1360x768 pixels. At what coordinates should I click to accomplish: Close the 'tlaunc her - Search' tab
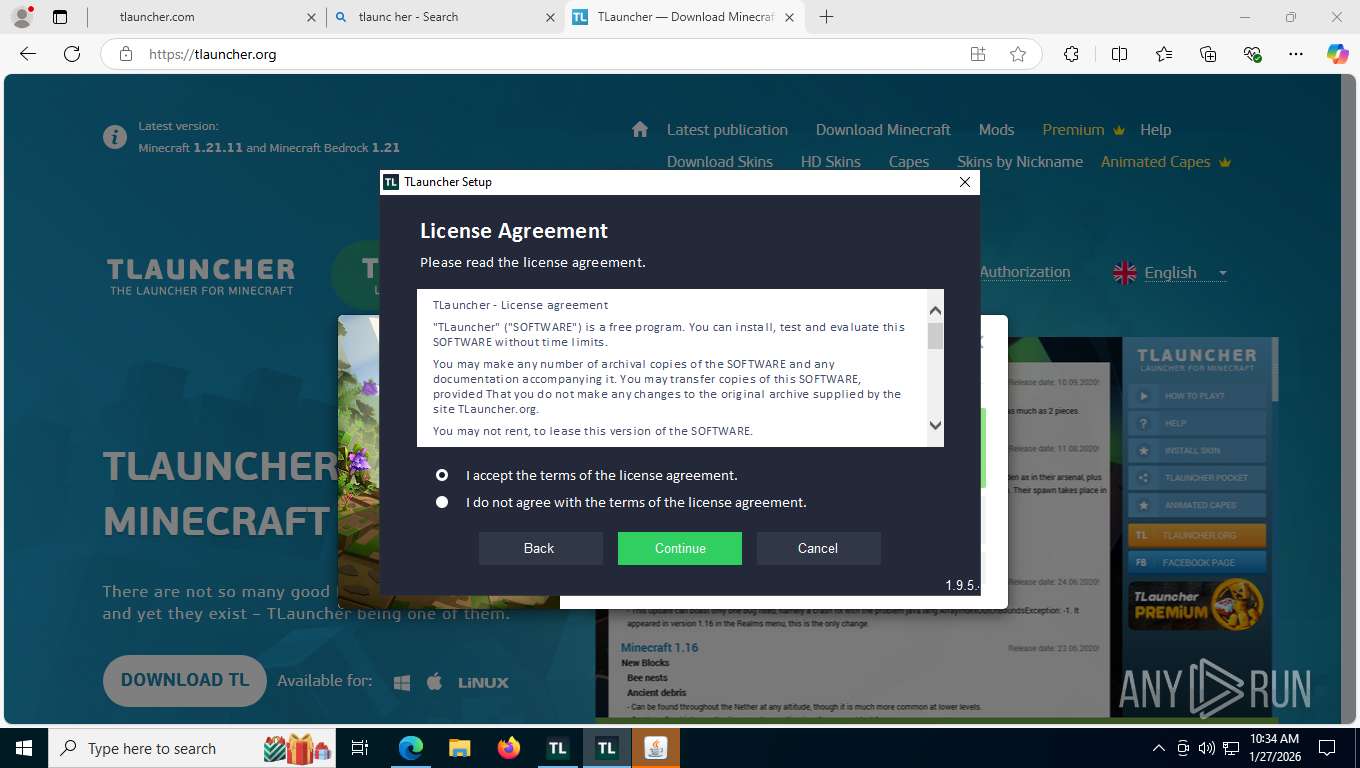550,17
